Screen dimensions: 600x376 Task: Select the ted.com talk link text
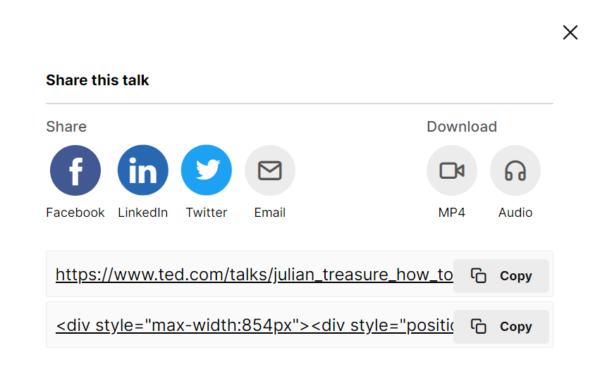[254, 275]
